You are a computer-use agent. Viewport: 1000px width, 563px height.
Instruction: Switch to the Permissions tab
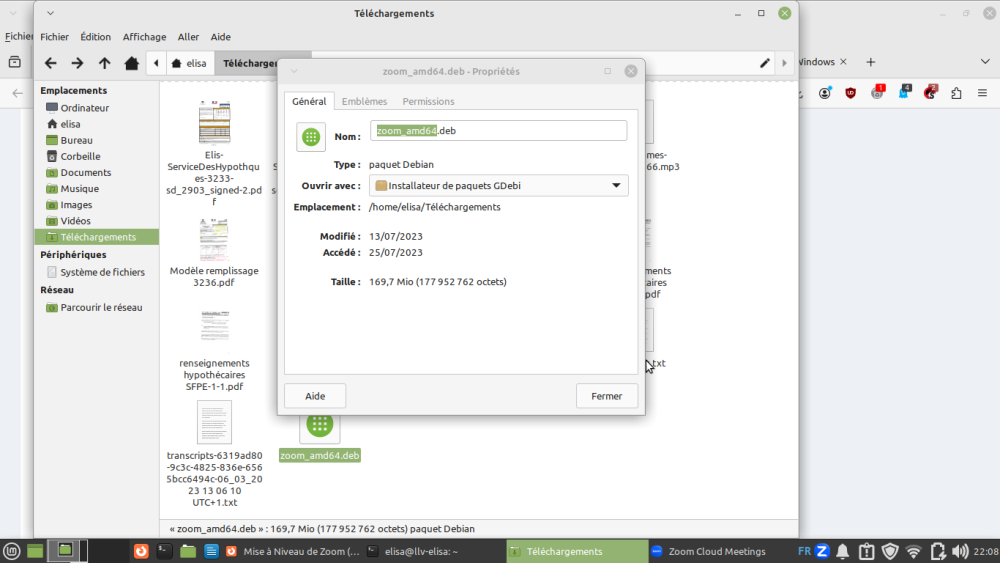pos(428,101)
